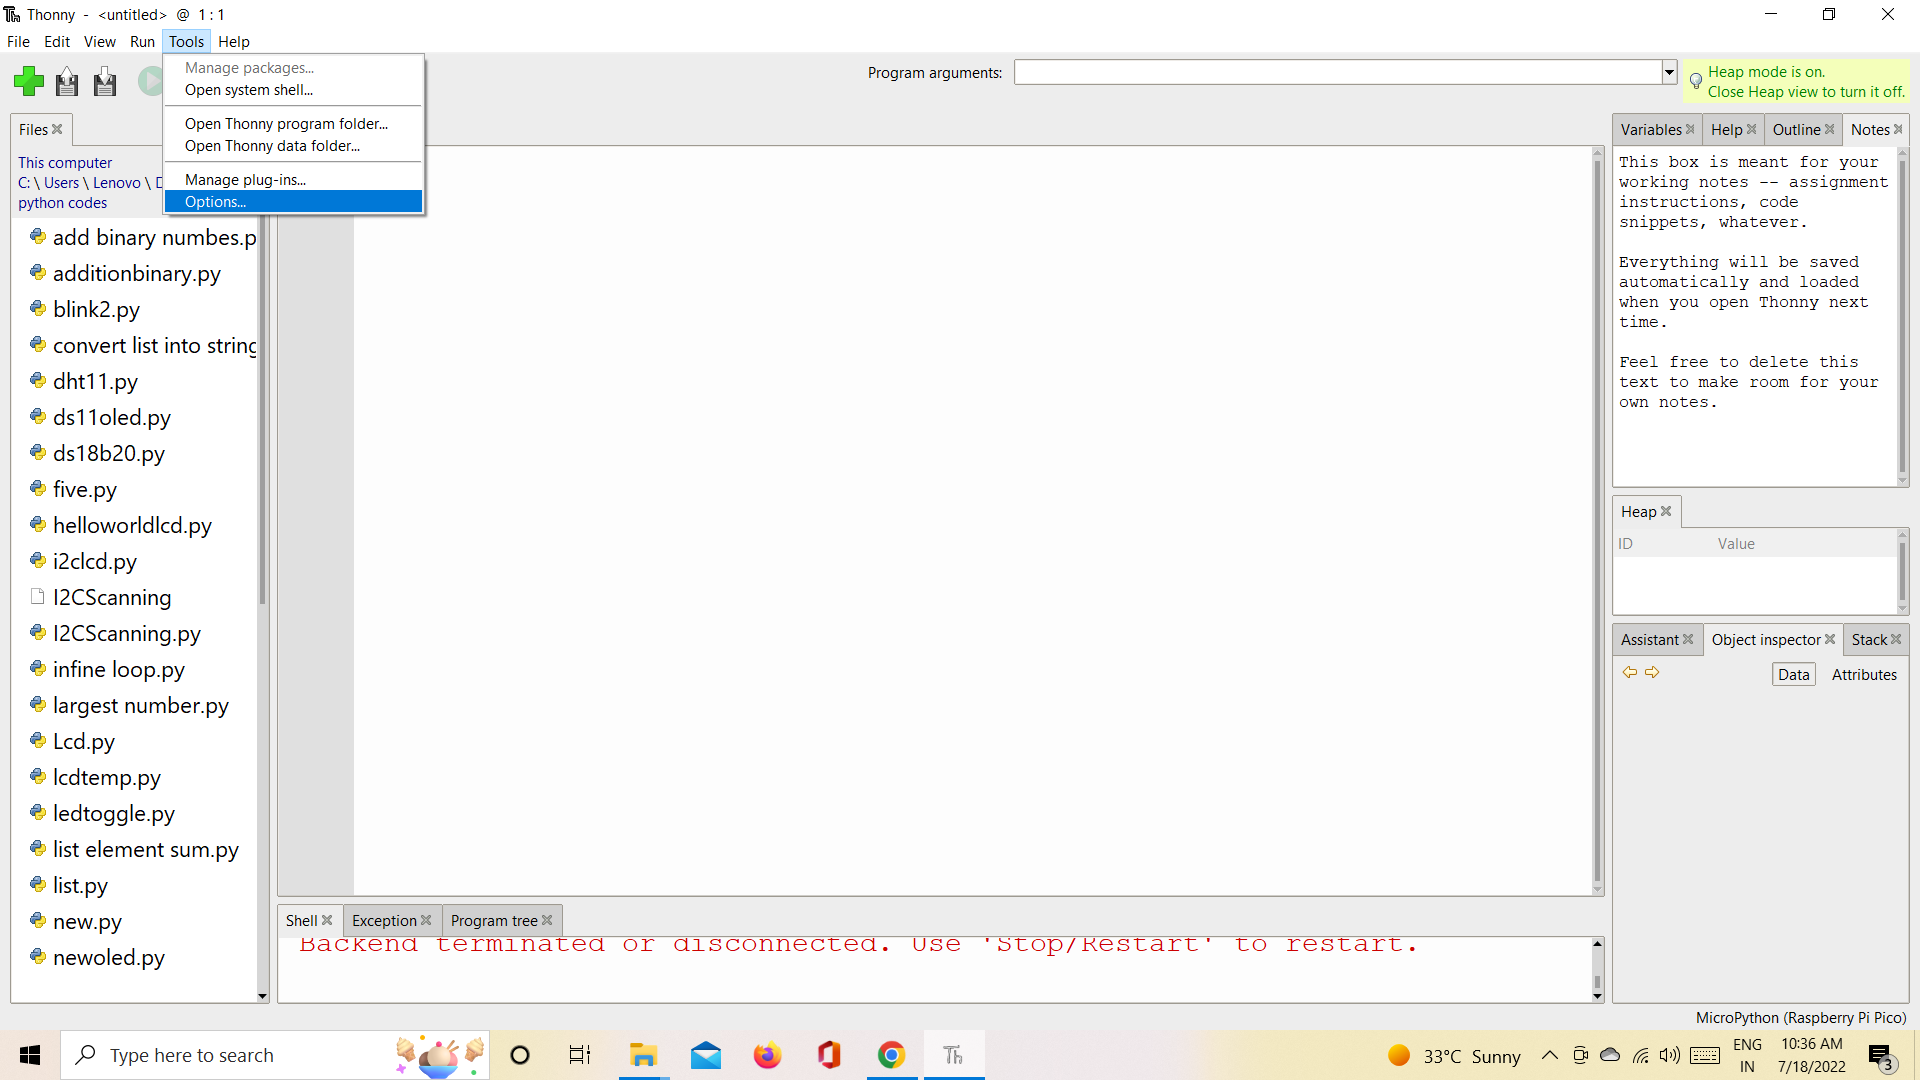Click the python codes folder link
Screen dimensions: 1920x1080
pyautogui.click(x=62, y=203)
